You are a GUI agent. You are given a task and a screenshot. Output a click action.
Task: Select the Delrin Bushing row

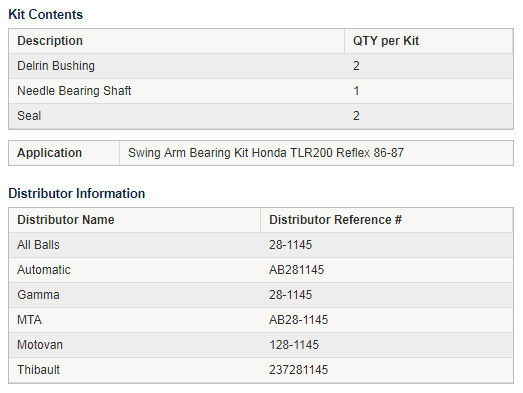(261, 66)
